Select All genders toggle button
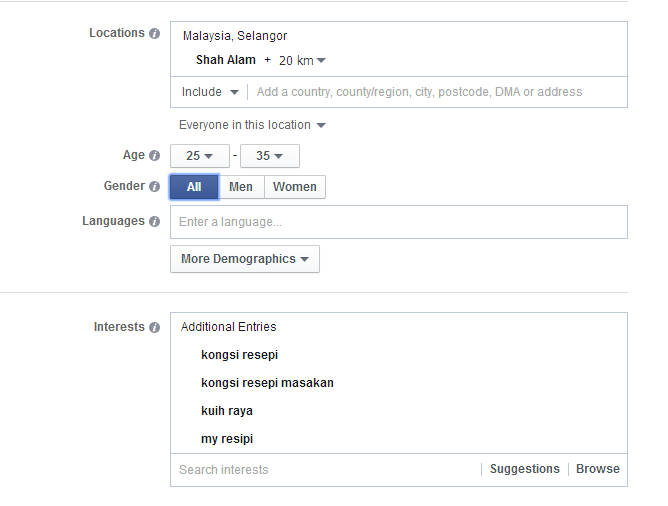 (194, 187)
